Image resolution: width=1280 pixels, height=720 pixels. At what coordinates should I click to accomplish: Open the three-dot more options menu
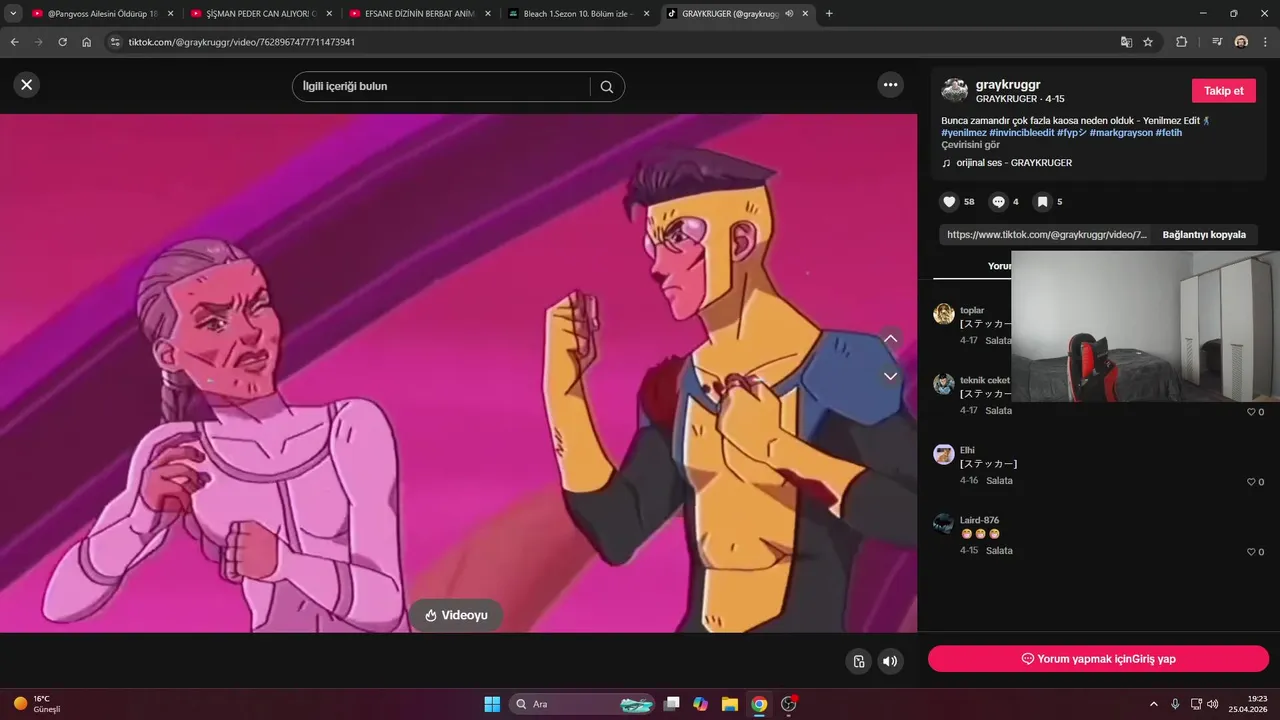[x=890, y=85]
